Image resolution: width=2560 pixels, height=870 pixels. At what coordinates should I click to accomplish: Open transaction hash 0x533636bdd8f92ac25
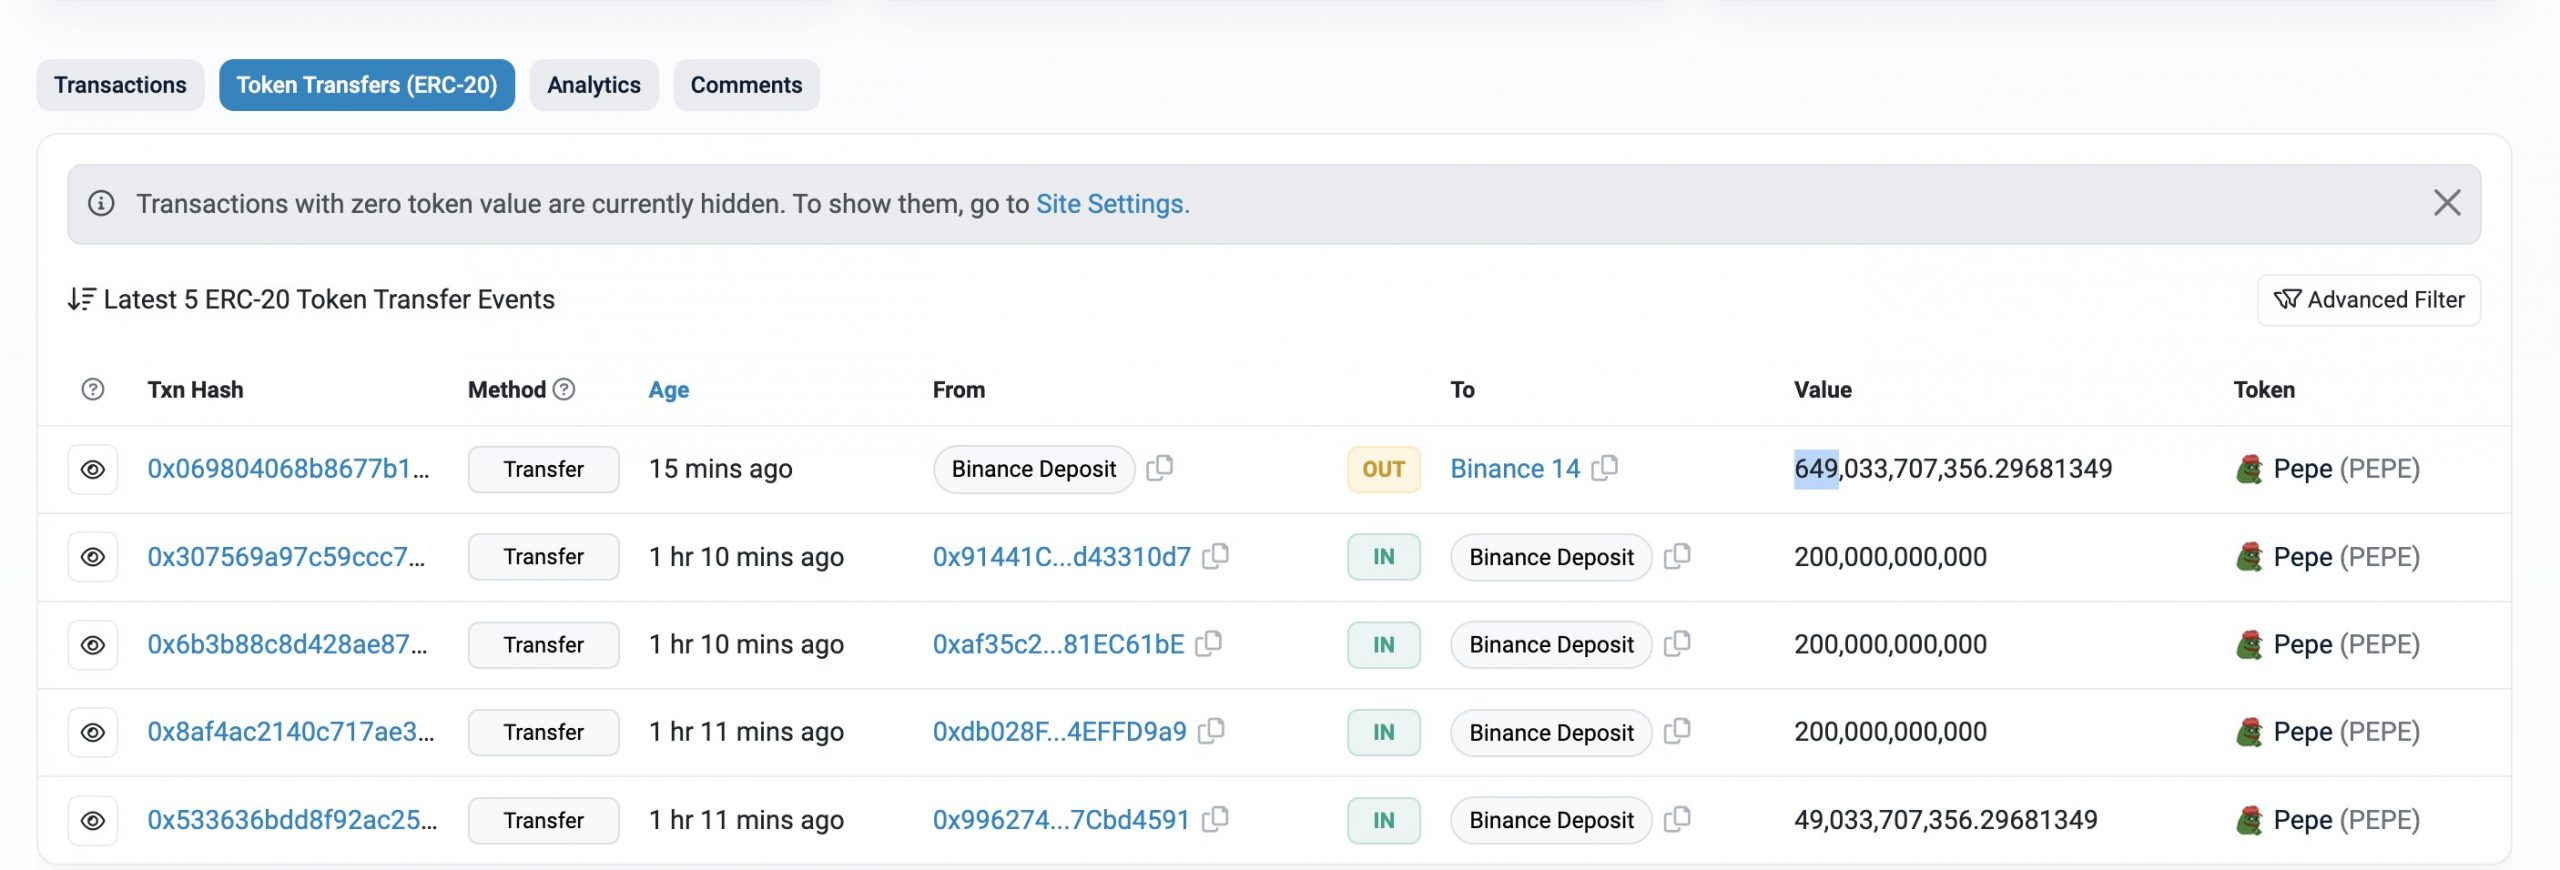pos(292,820)
